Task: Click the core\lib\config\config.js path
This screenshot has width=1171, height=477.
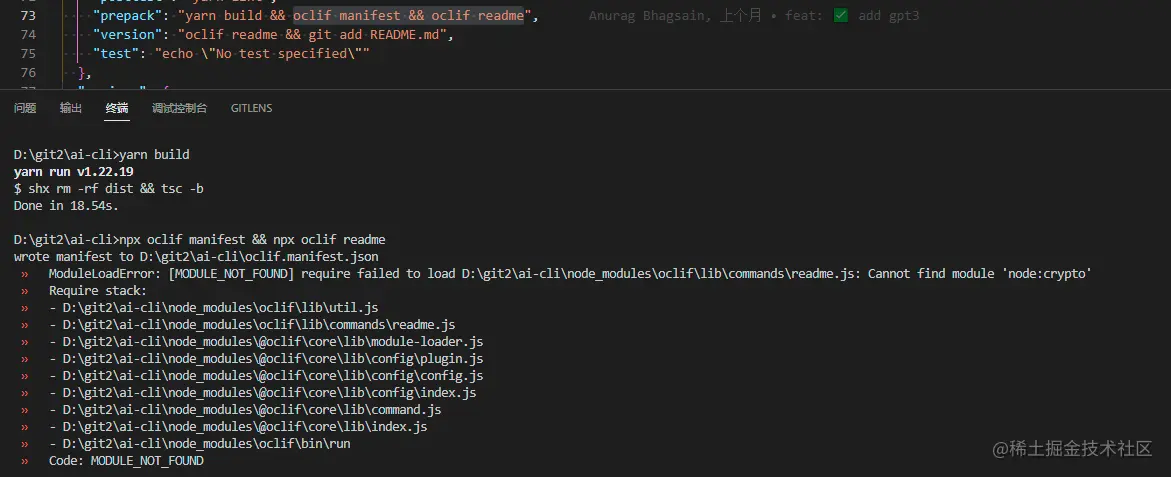Action: pos(273,375)
